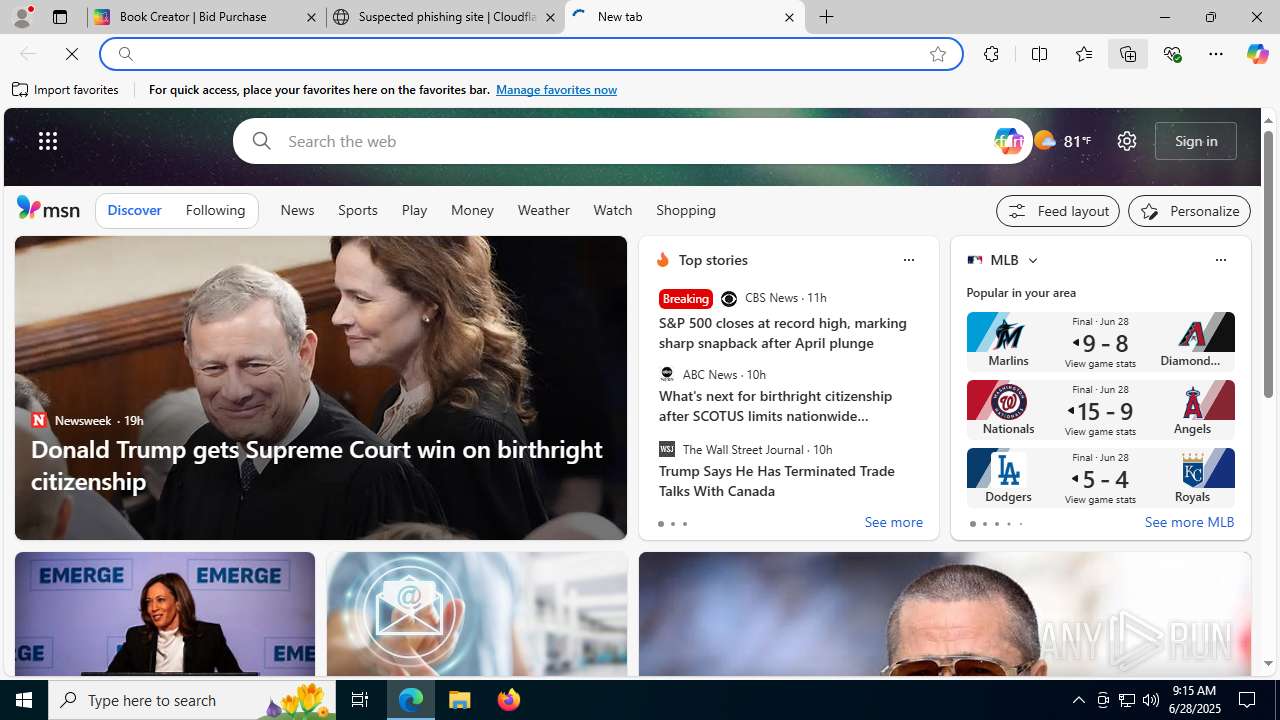Open Marlins vs Diamondbacks game score

(1100, 341)
